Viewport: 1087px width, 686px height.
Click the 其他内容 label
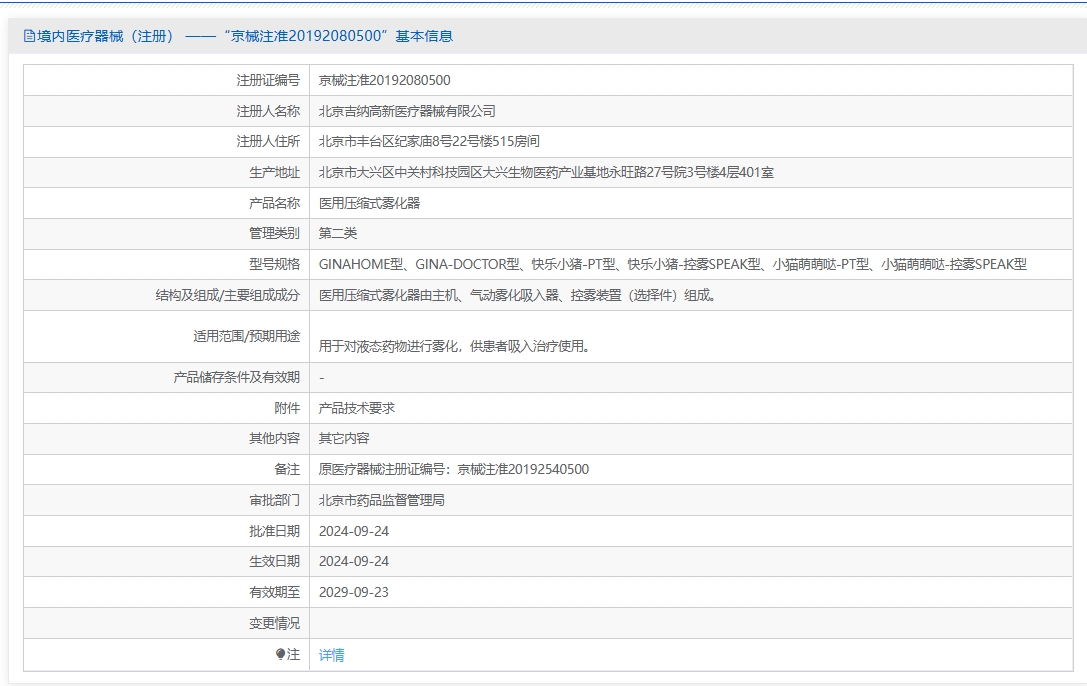coord(275,439)
